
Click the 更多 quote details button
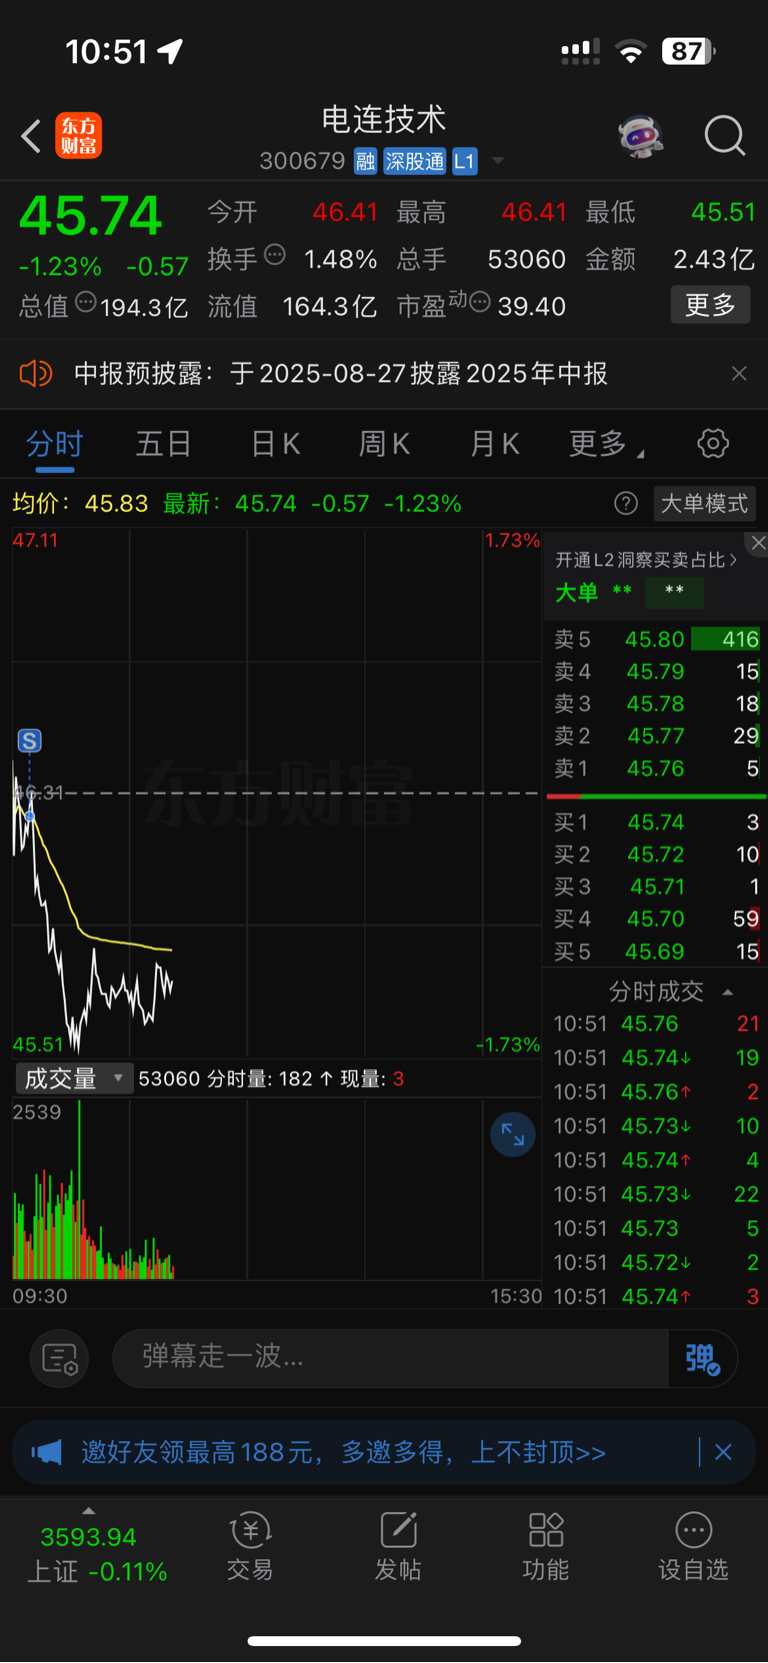710,305
